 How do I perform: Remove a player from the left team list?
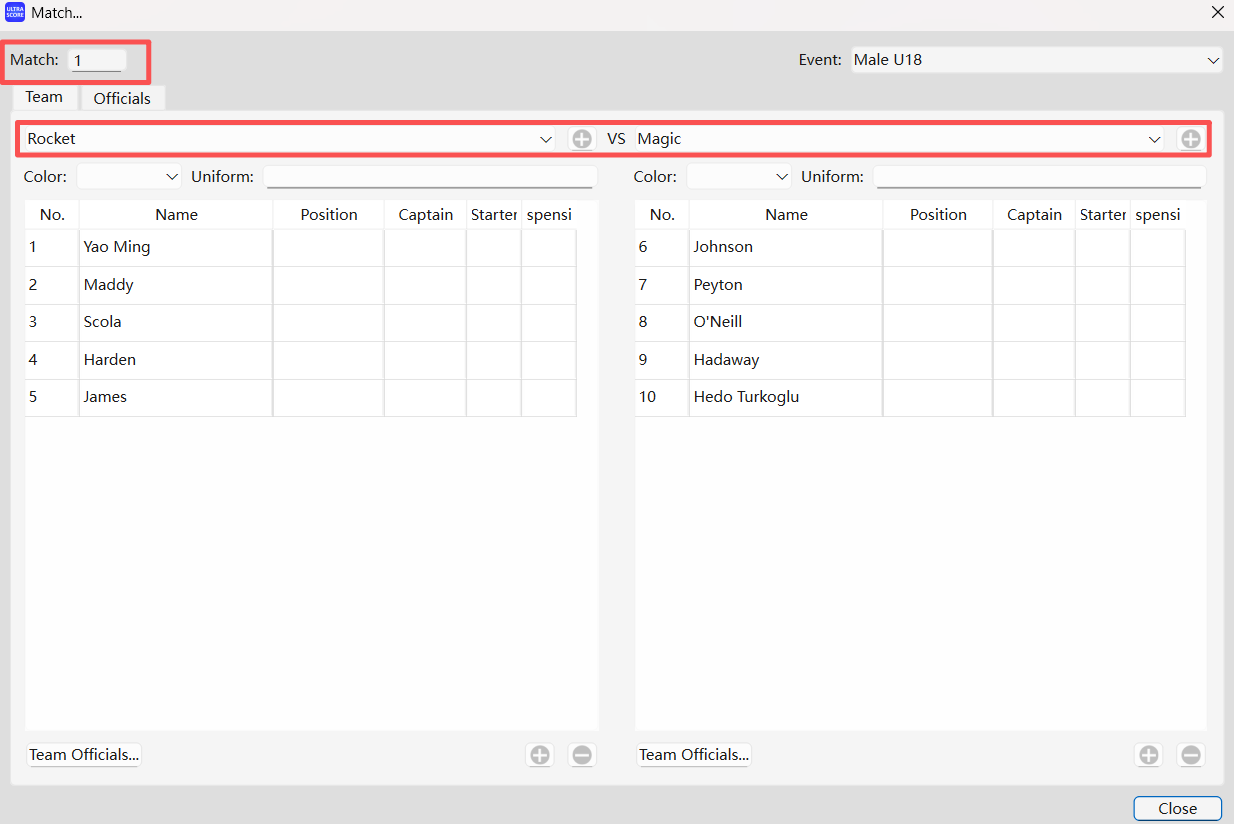click(582, 755)
